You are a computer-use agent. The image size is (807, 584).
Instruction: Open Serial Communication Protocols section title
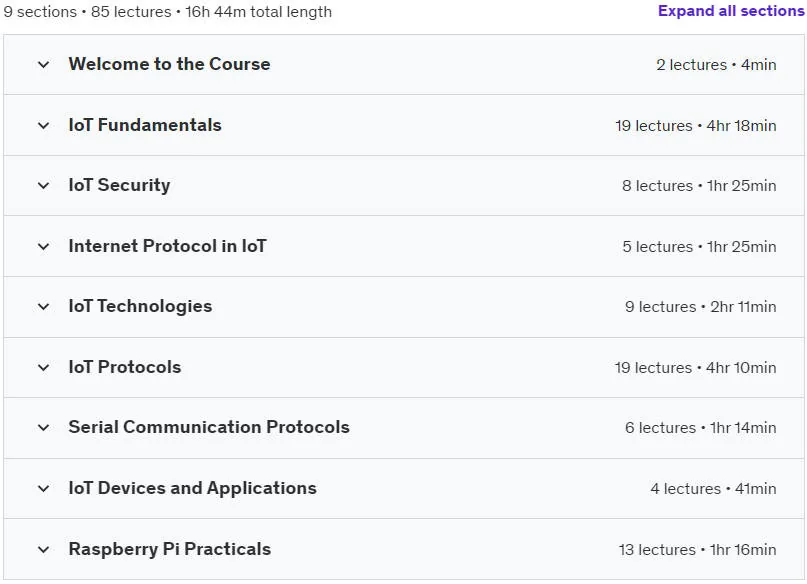[x=209, y=427]
